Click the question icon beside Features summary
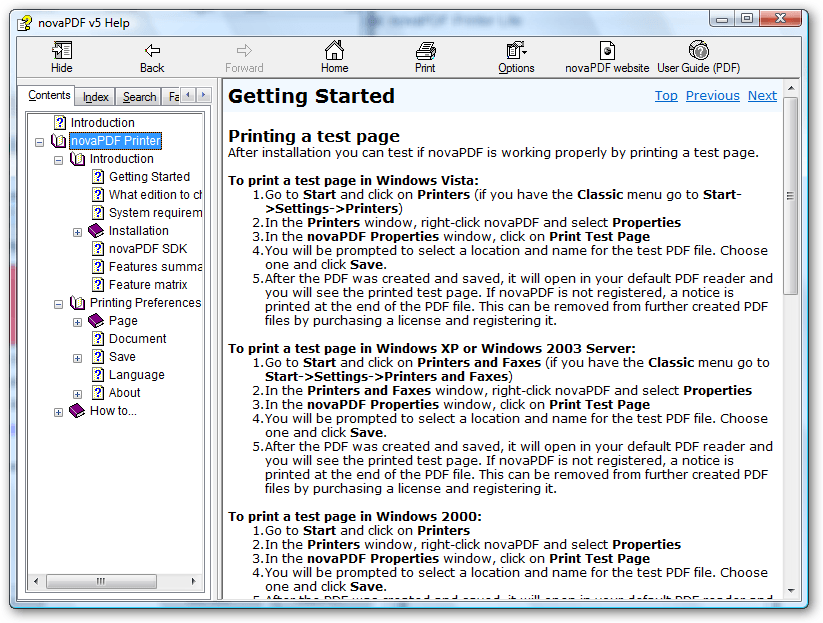Image resolution: width=823 pixels, height=623 pixels. [98, 267]
